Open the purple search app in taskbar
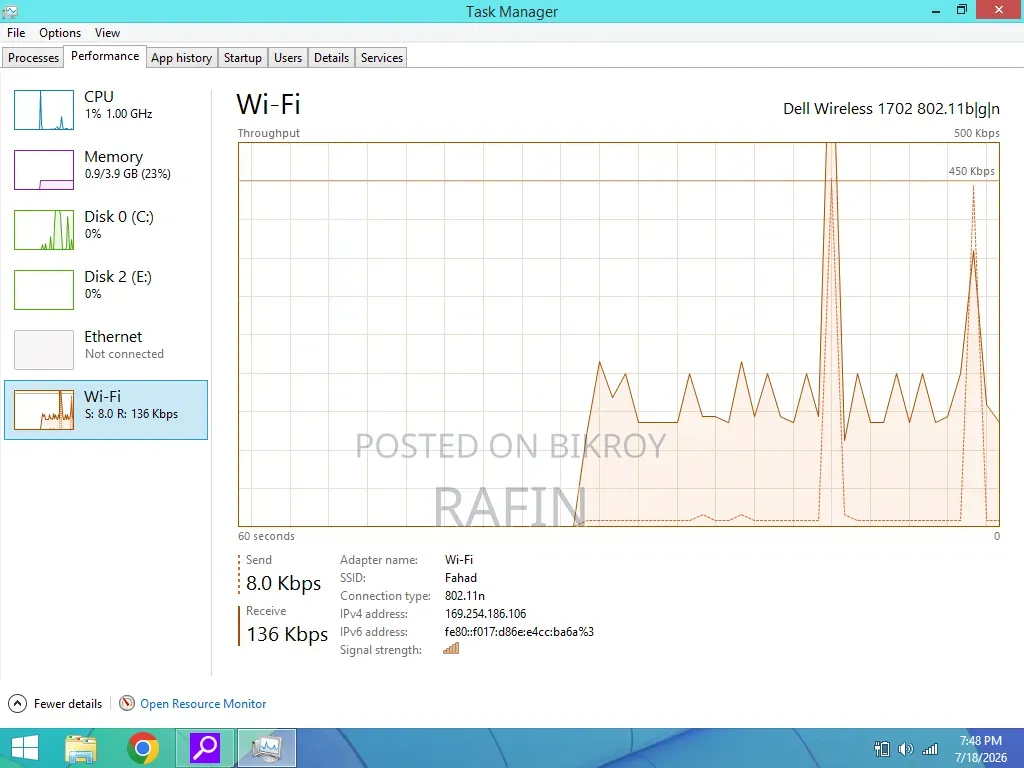 tap(205, 748)
